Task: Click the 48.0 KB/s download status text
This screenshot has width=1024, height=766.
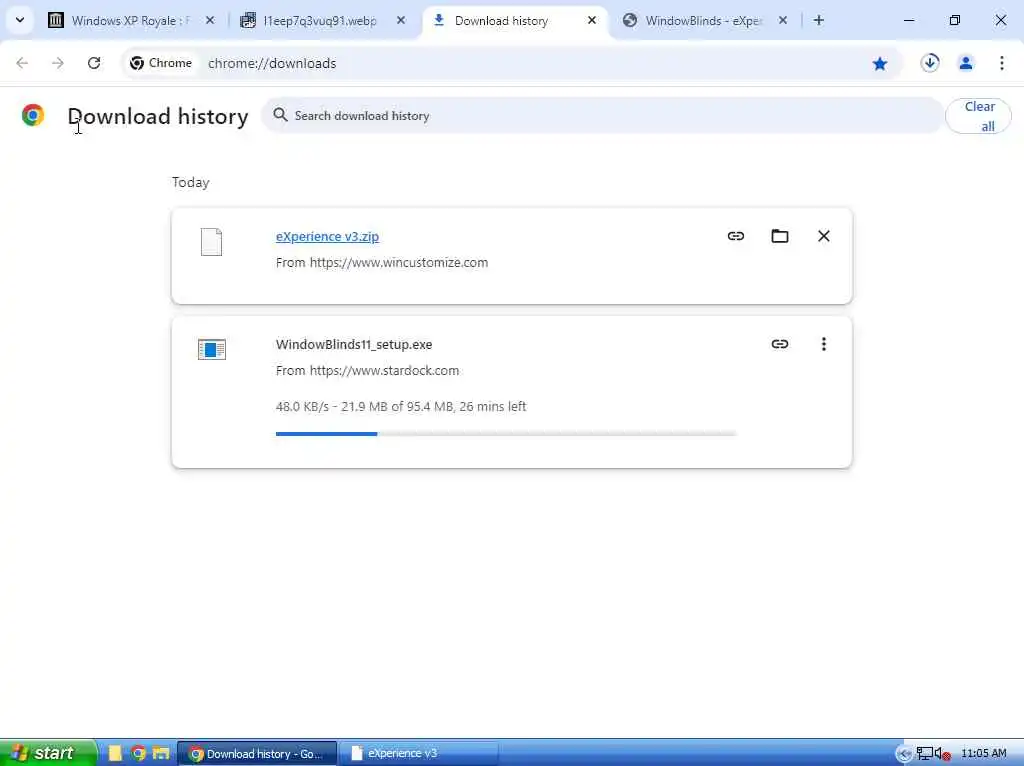Action: coord(401,406)
